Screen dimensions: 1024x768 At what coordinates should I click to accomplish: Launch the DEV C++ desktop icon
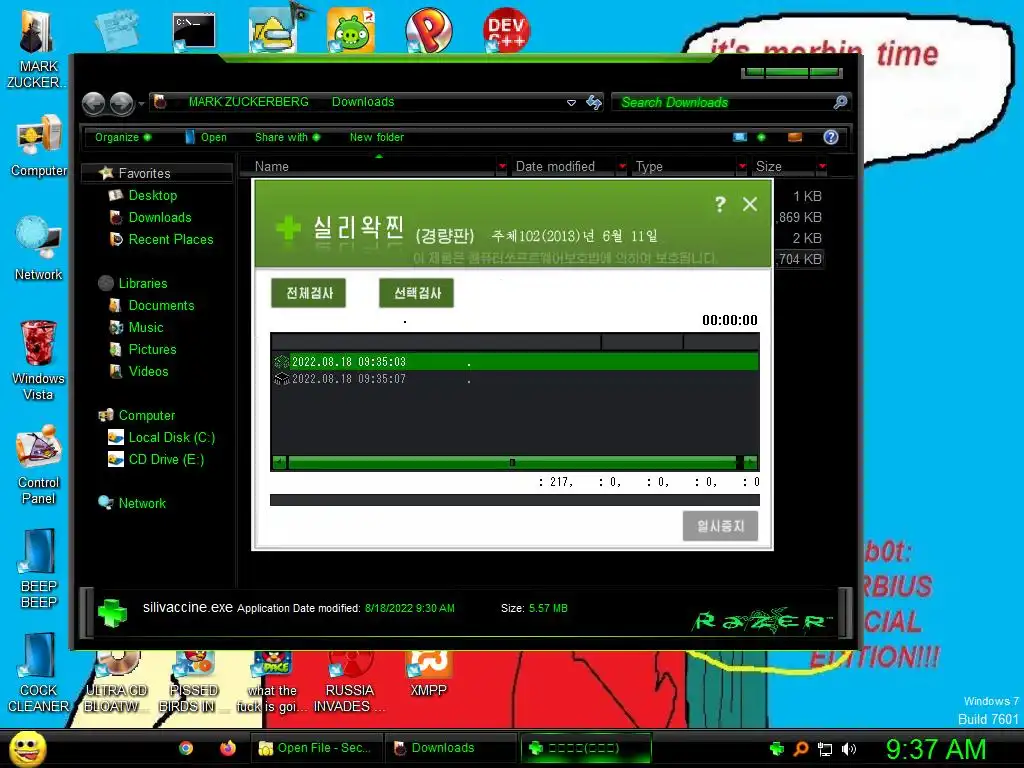click(x=506, y=30)
